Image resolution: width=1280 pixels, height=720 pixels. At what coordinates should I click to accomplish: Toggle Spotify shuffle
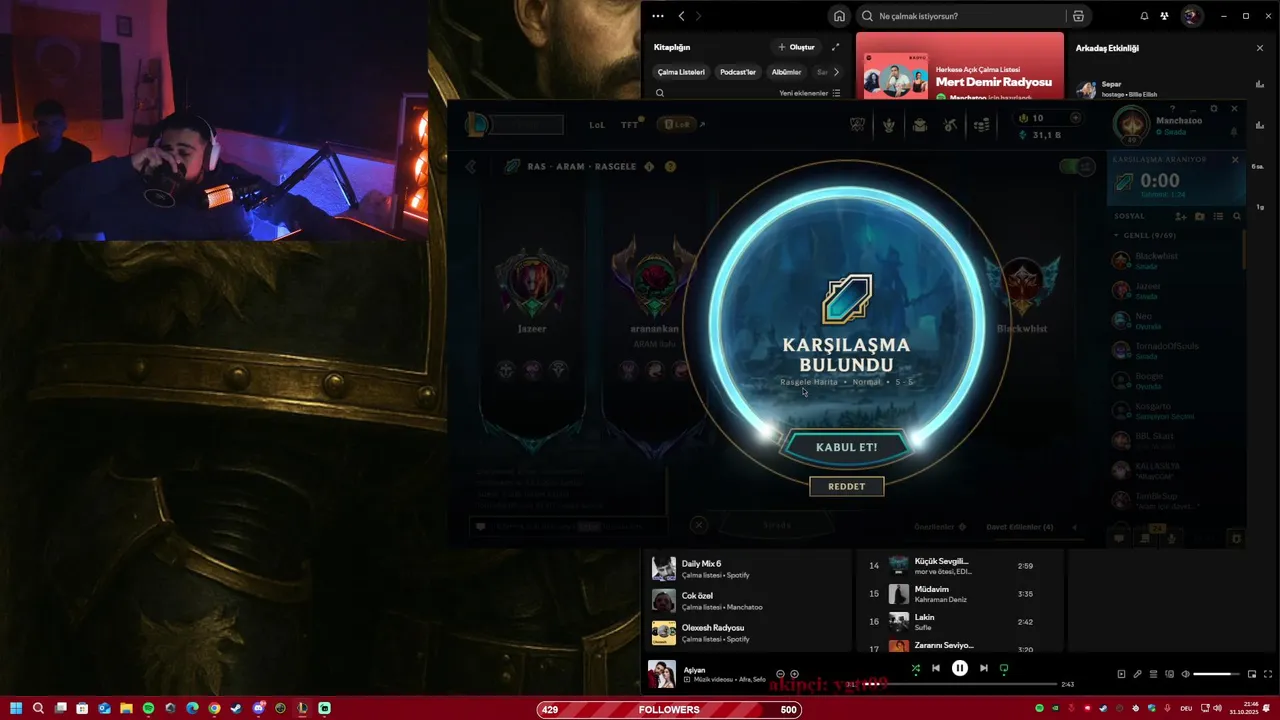[x=915, y=668]
